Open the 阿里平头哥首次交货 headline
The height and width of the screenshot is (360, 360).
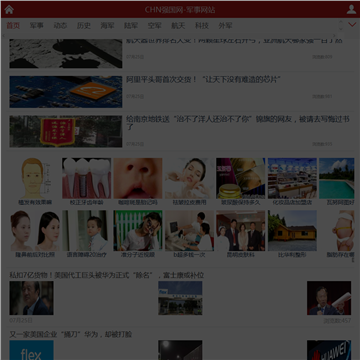click(x=203, y=80)
